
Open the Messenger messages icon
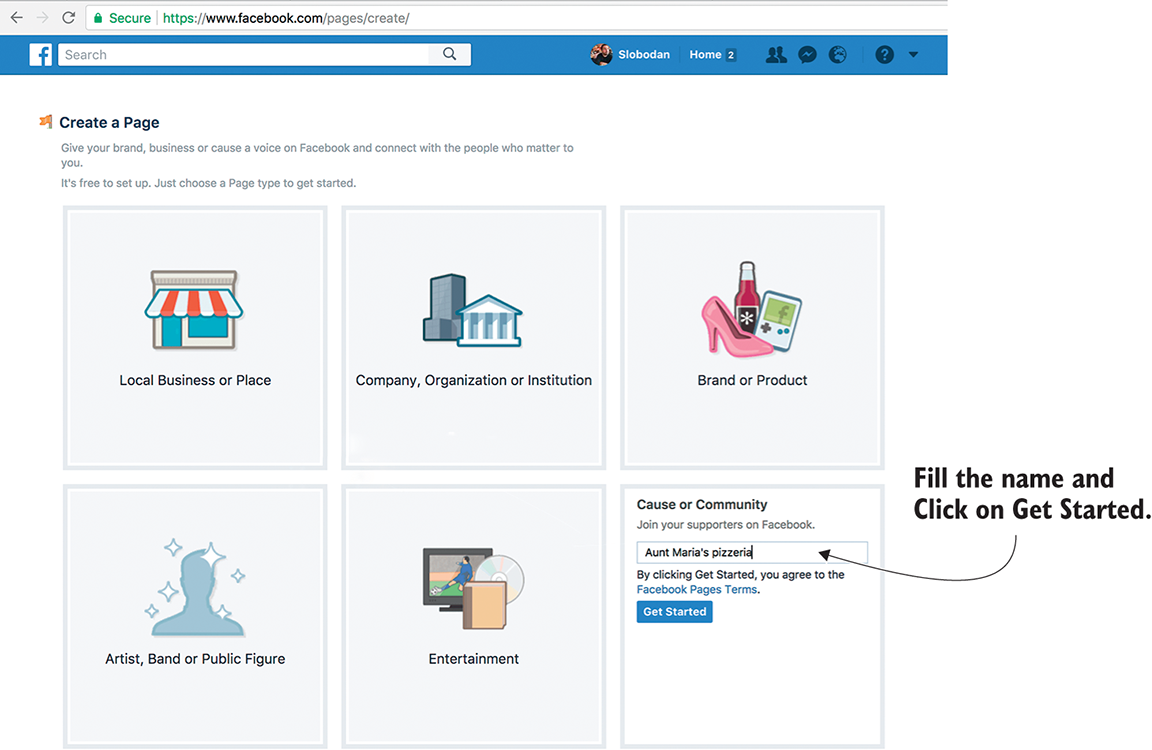[807, 55]
